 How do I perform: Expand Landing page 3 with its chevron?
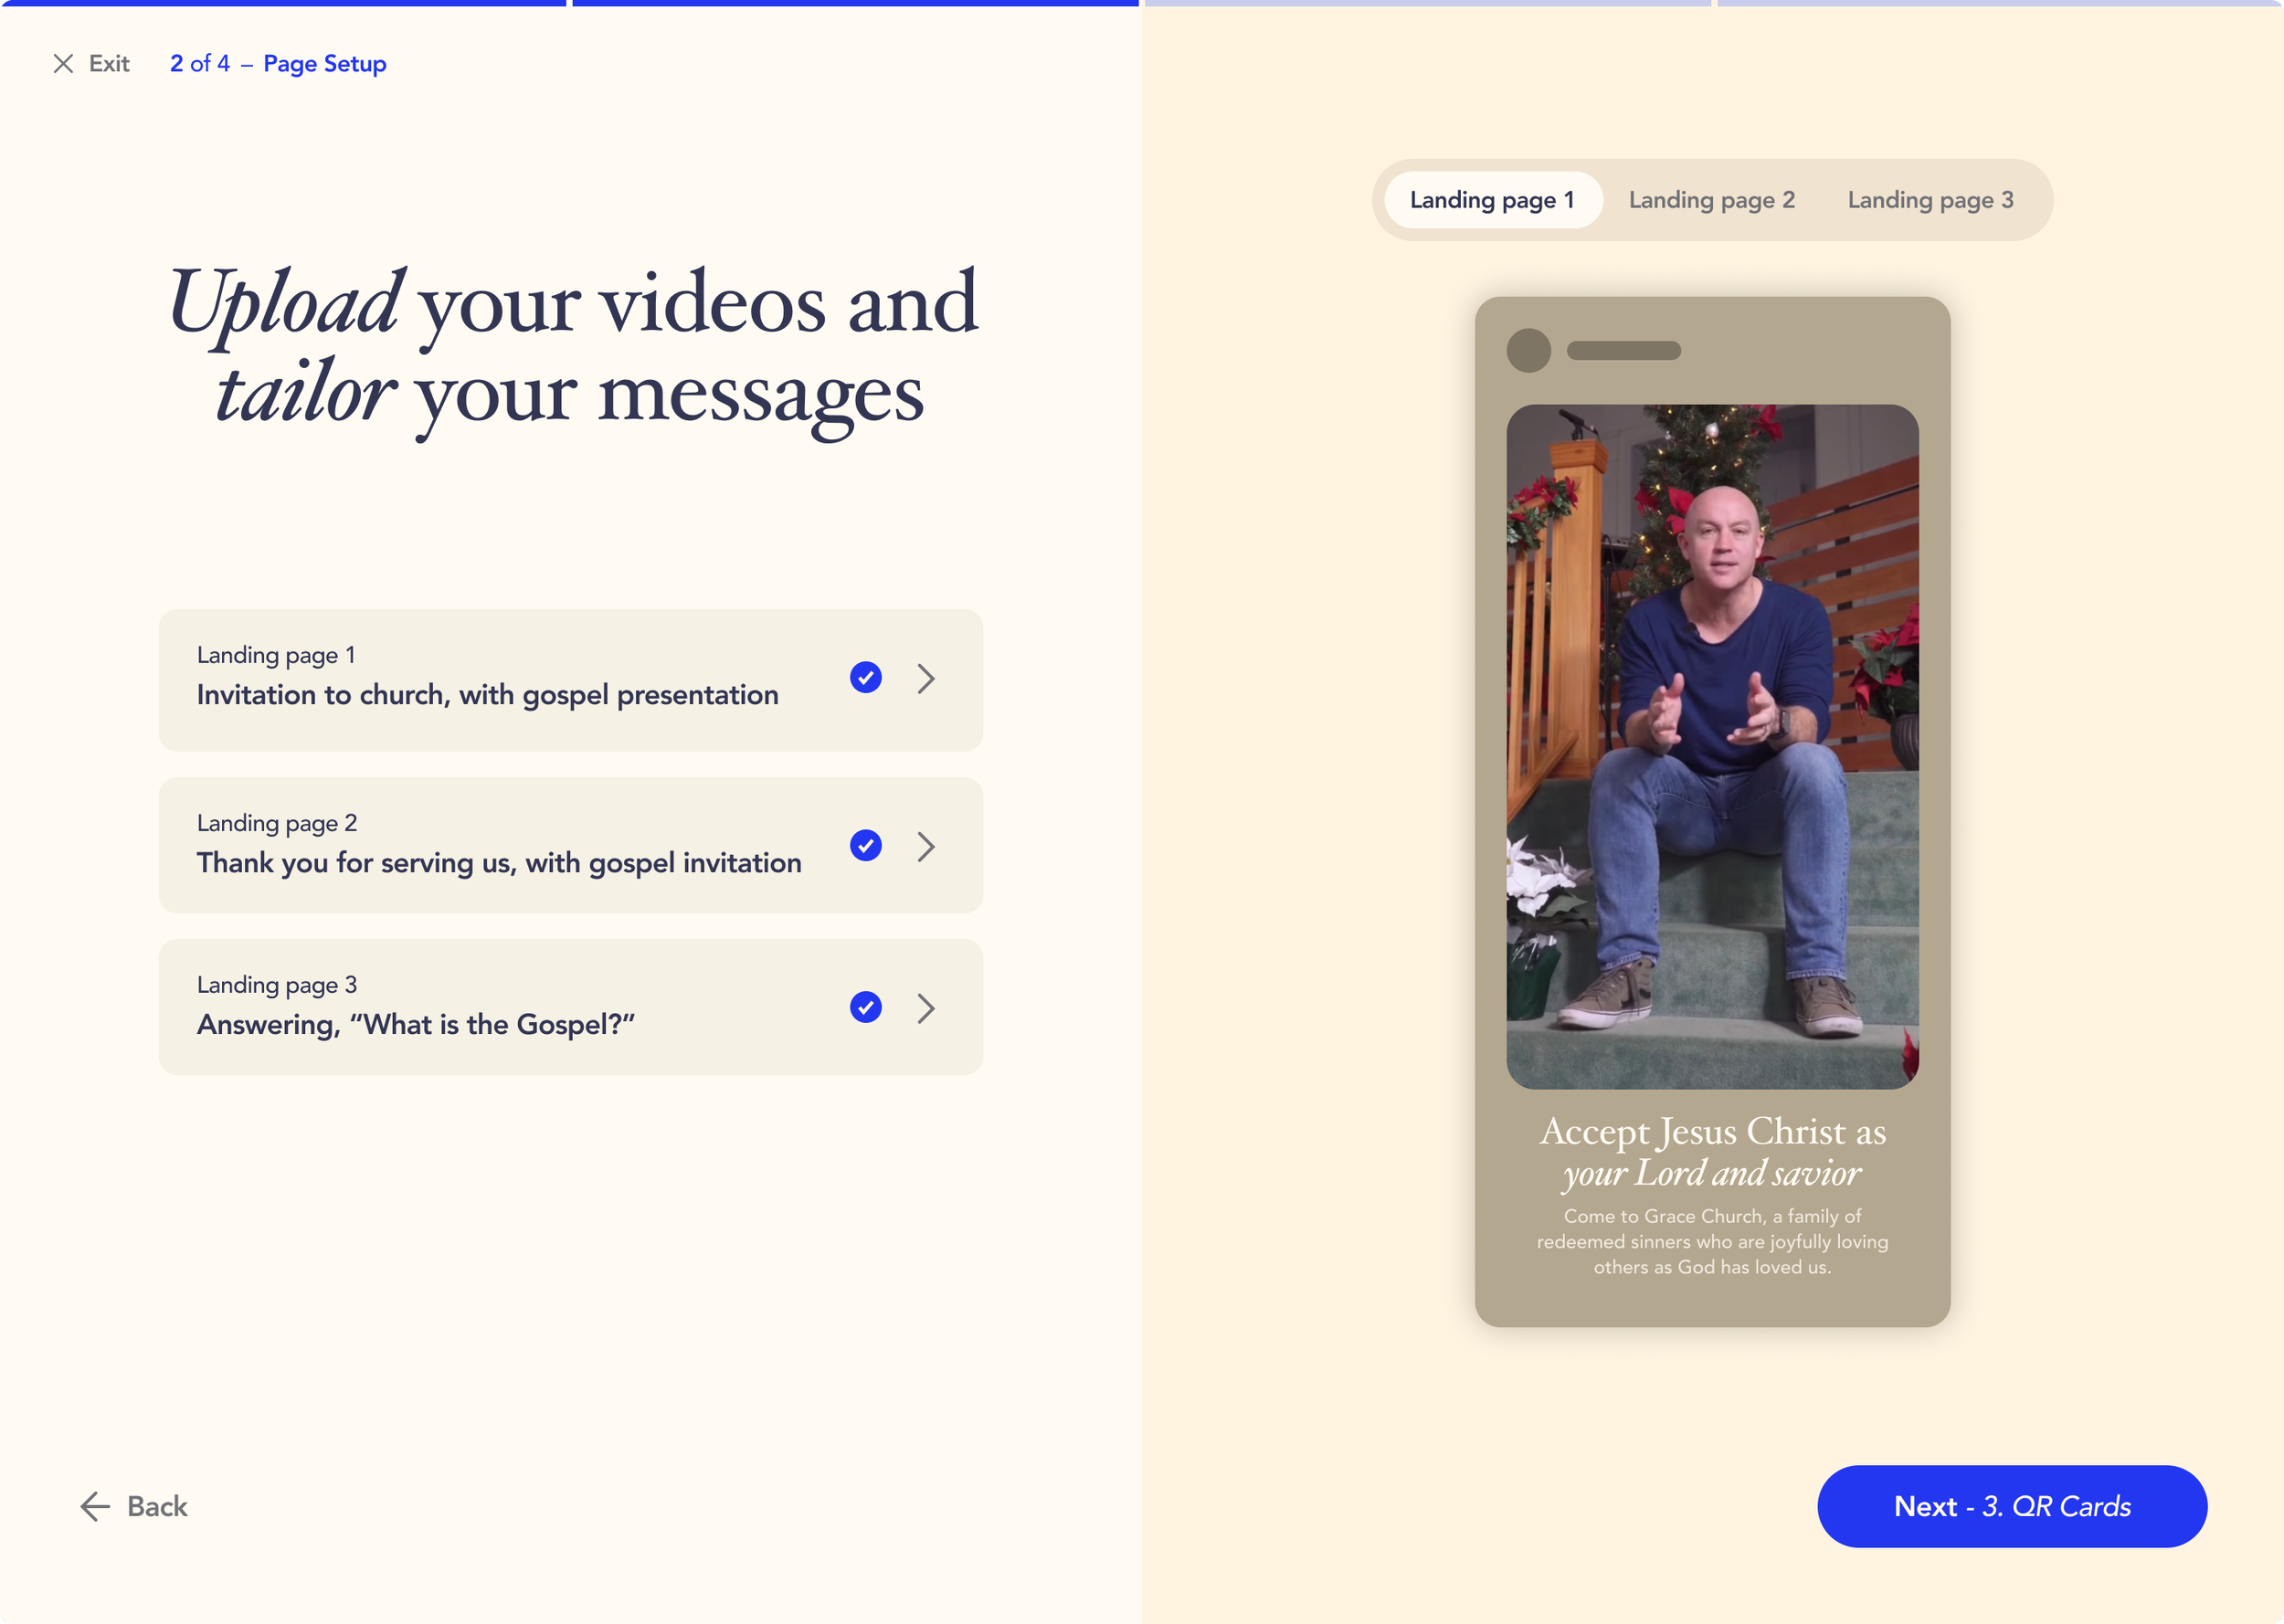[926, 1008]
